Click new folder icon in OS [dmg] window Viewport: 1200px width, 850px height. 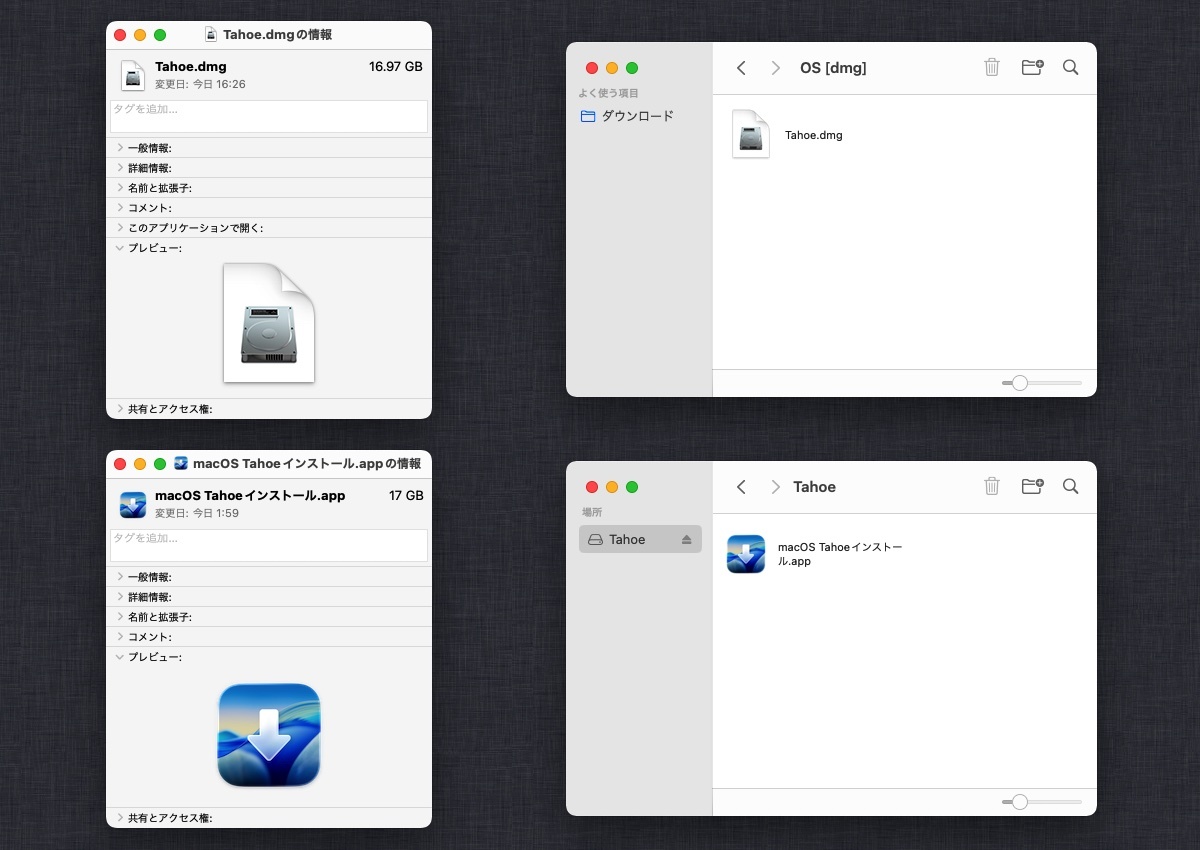click(1032, 68)
